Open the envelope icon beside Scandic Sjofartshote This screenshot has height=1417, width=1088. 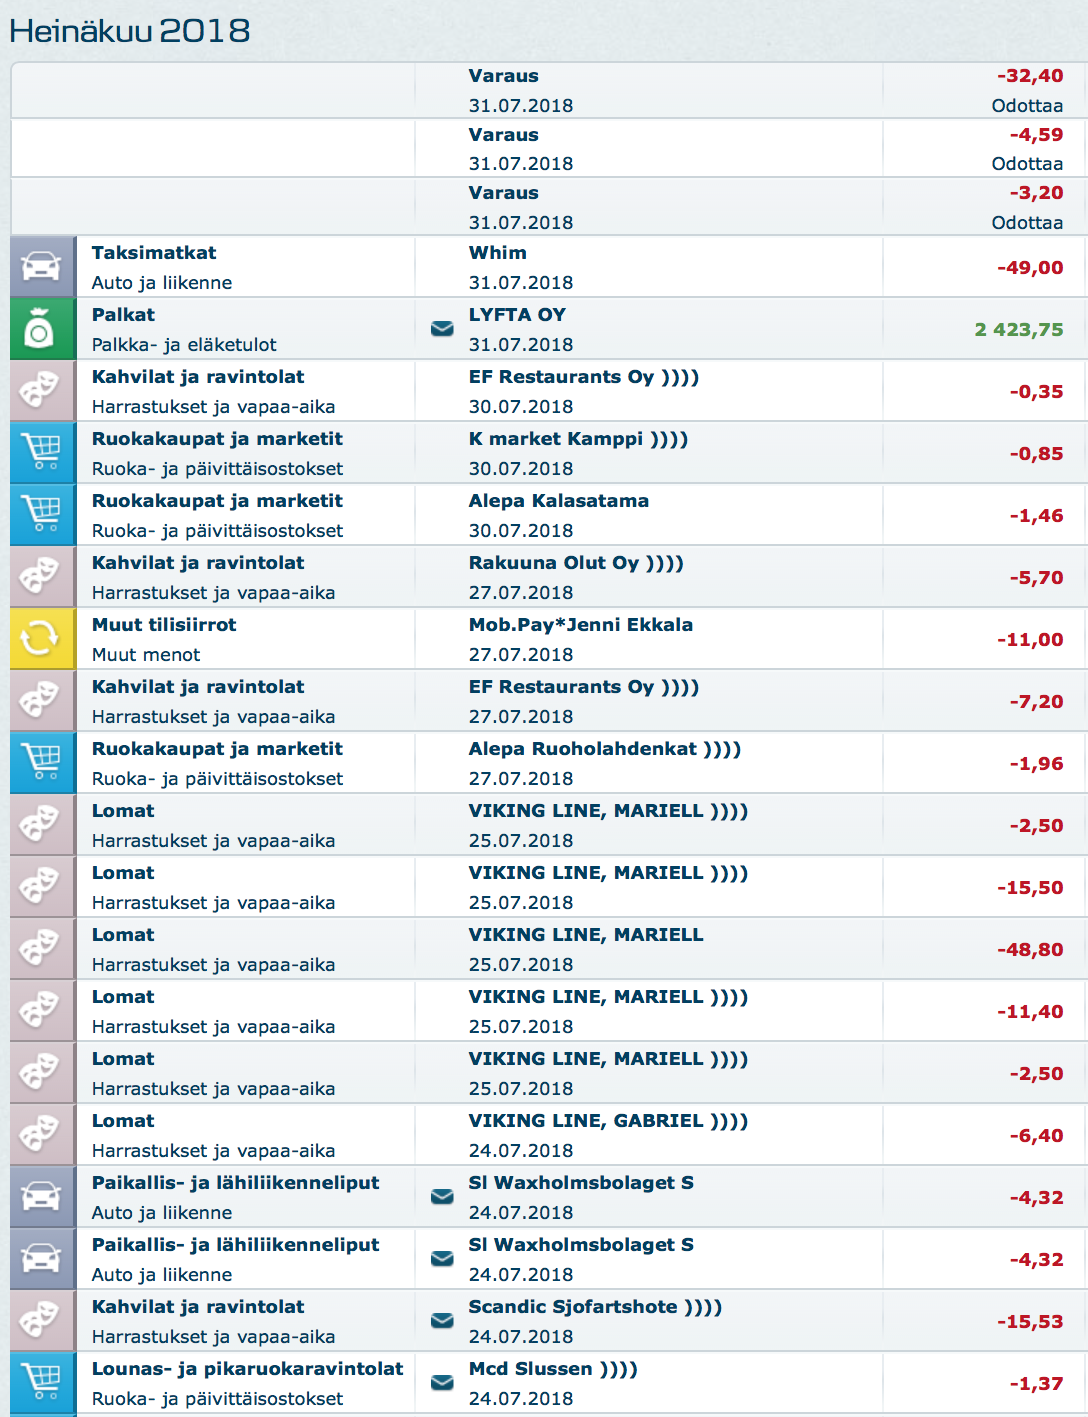(x=442, y=1321)
